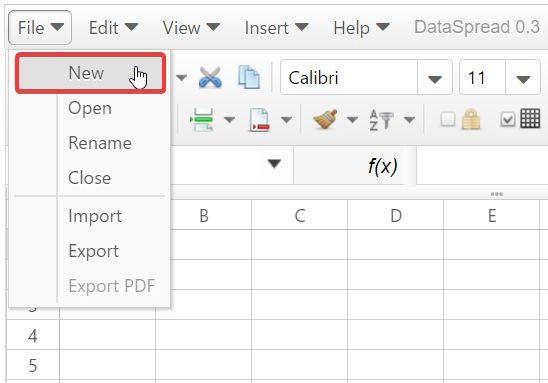Select column B header
Screen dimensions: 548x383
click(x=204, y=215)
